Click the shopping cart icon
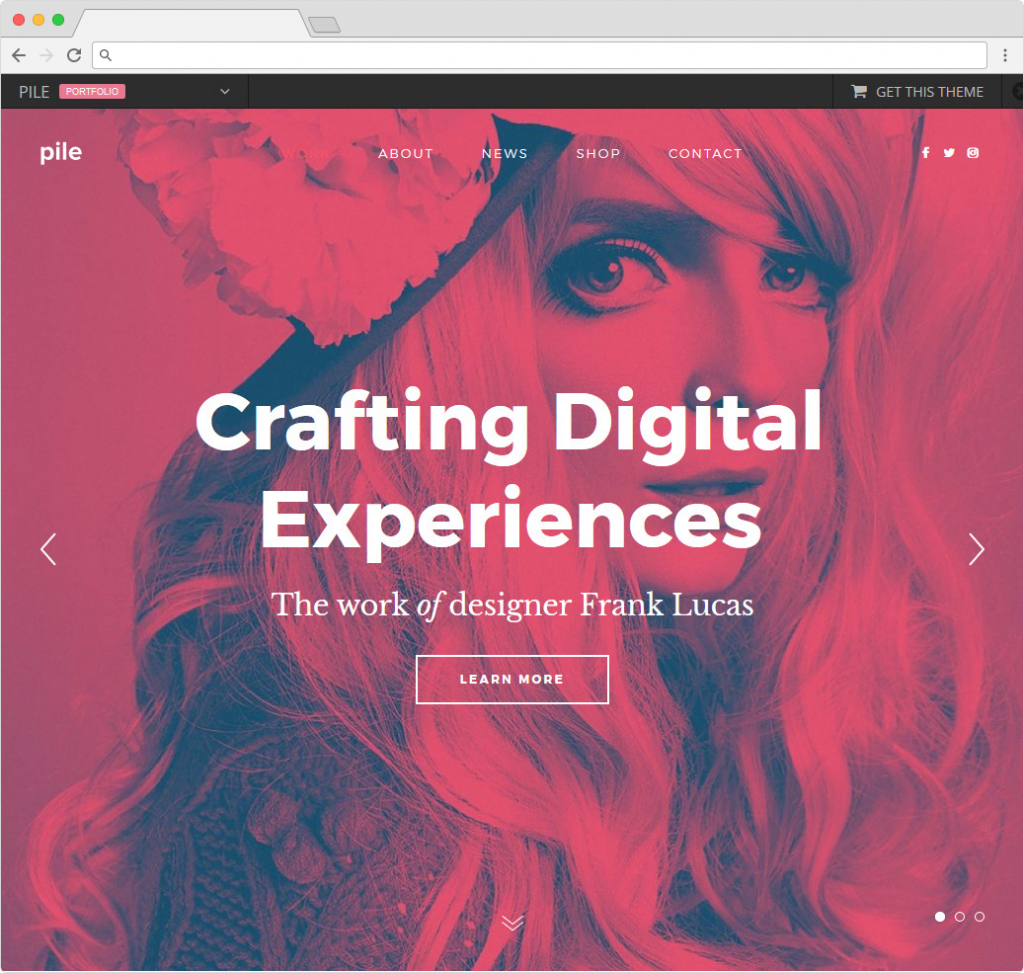Viewport: 1024px width, 973px height. (858, 92)
